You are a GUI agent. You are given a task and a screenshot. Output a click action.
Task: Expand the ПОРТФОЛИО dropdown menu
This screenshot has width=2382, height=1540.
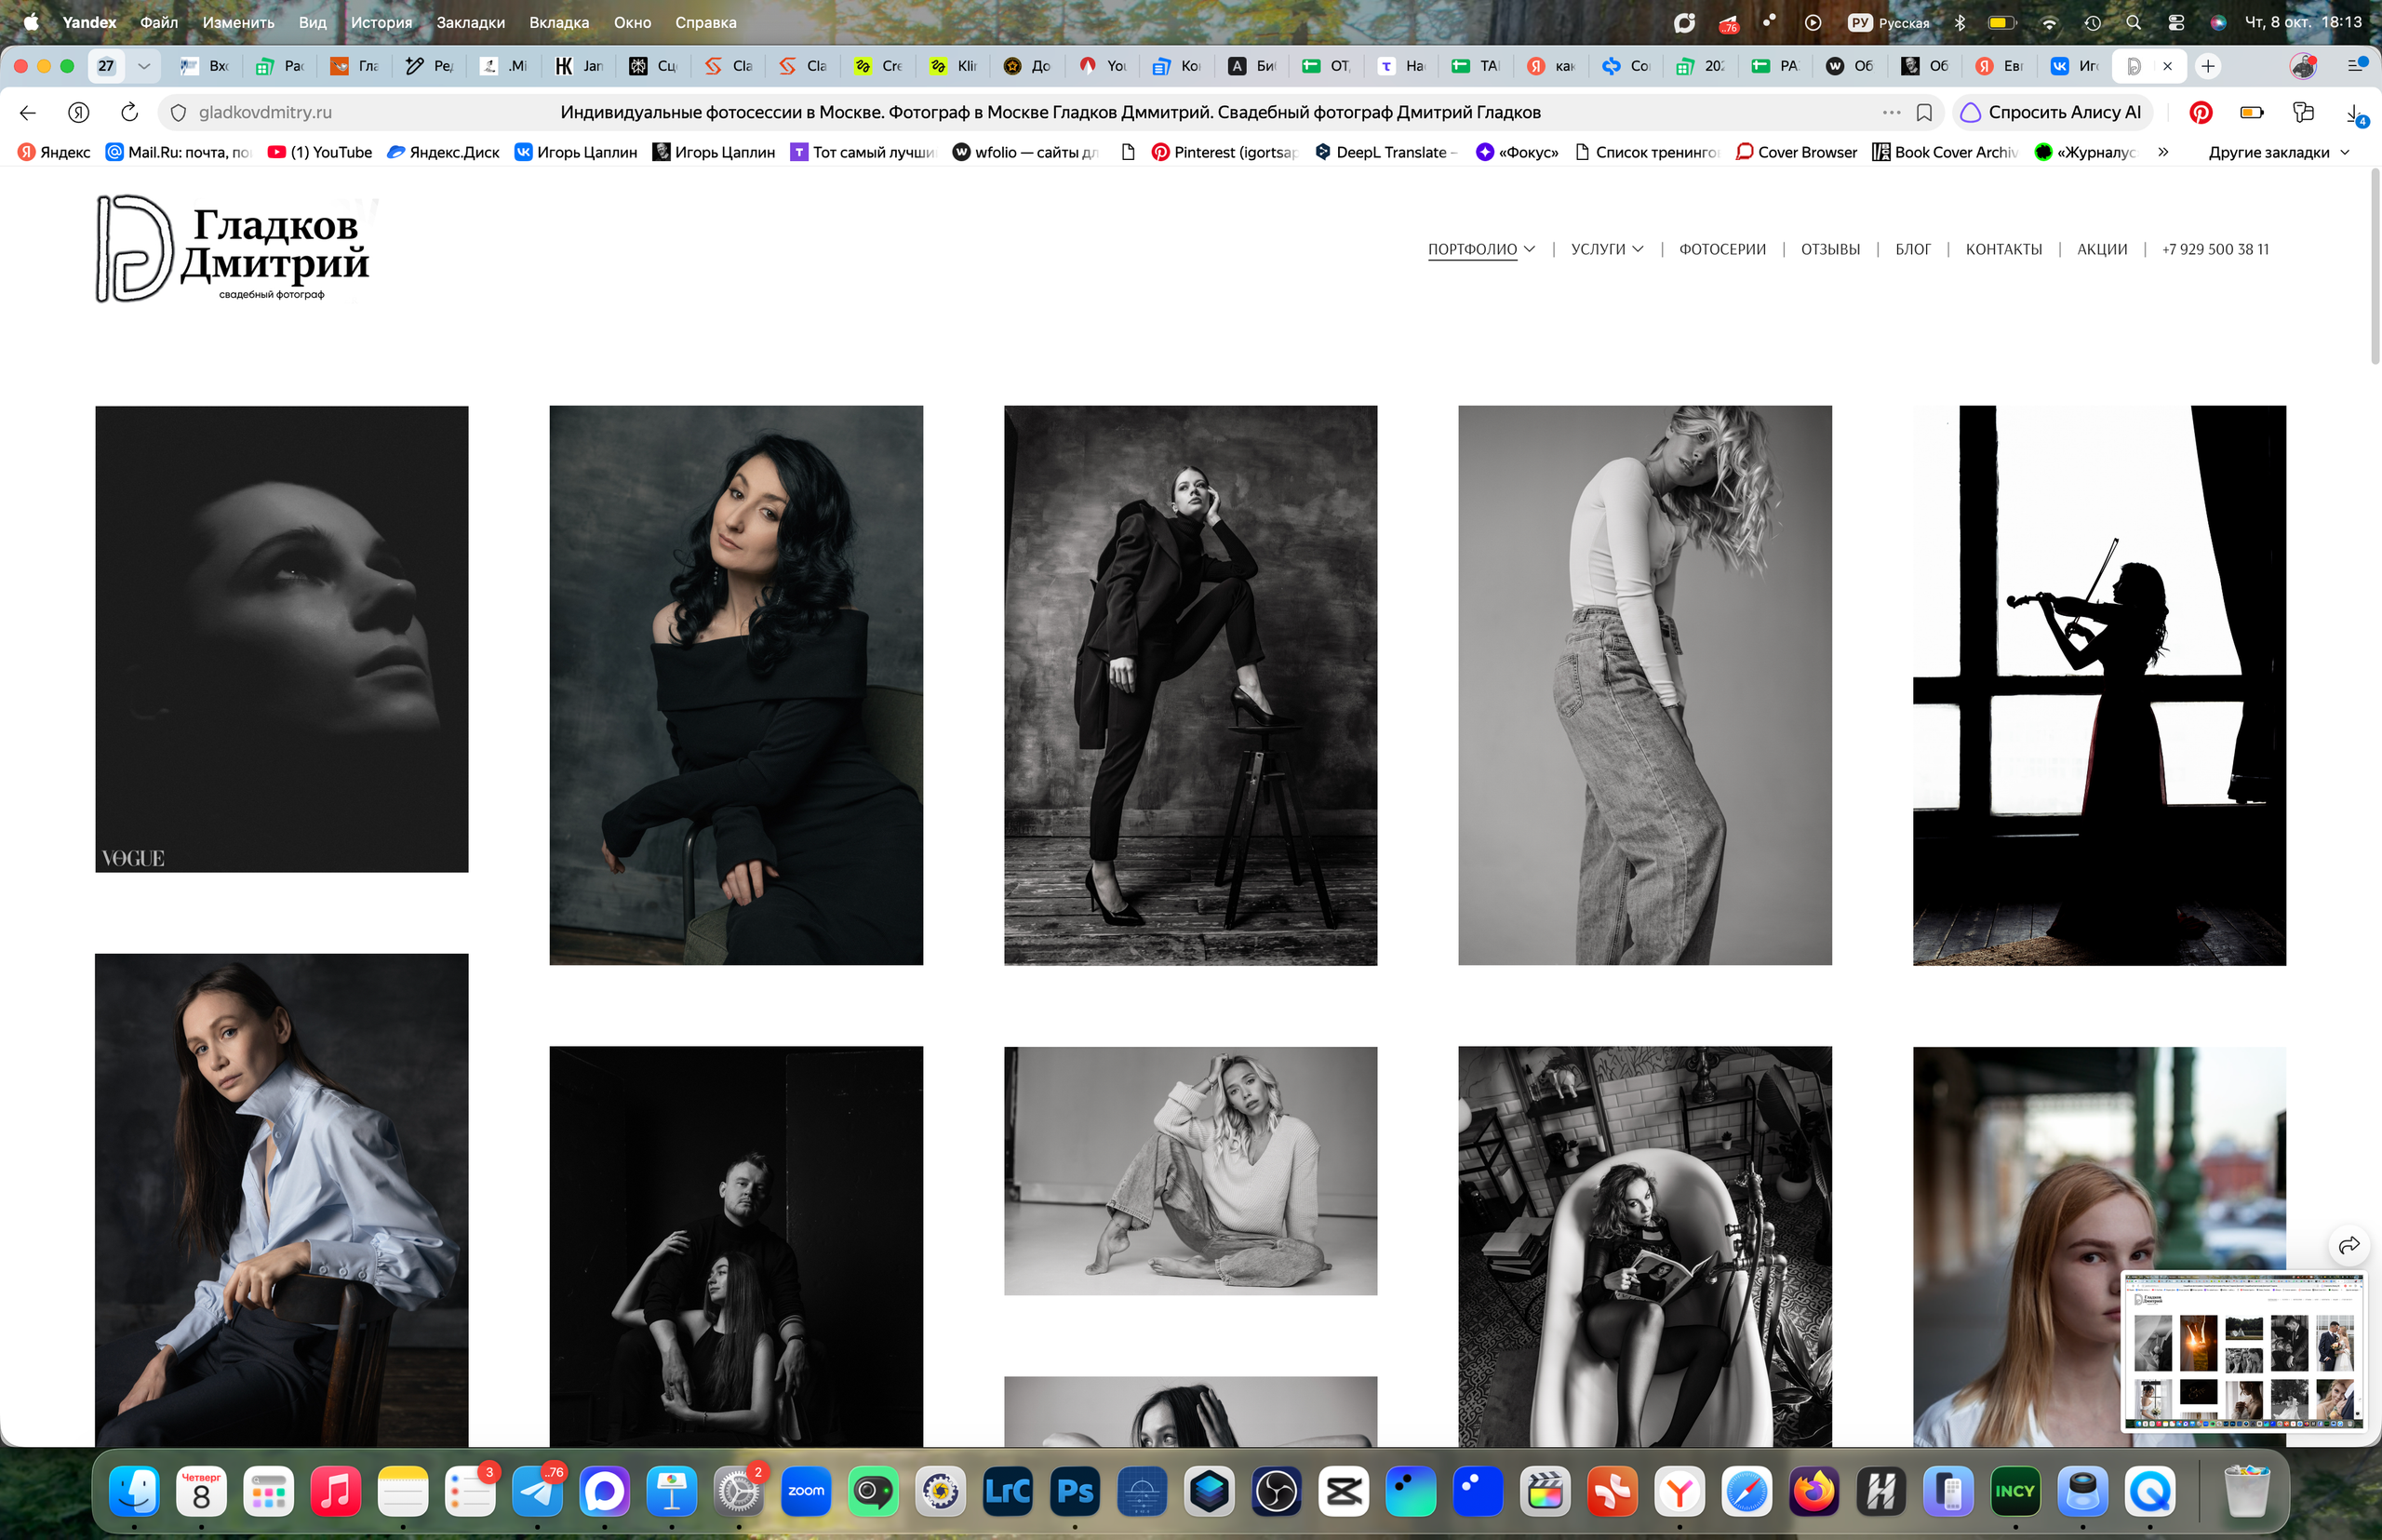(x=1481, y=249)
